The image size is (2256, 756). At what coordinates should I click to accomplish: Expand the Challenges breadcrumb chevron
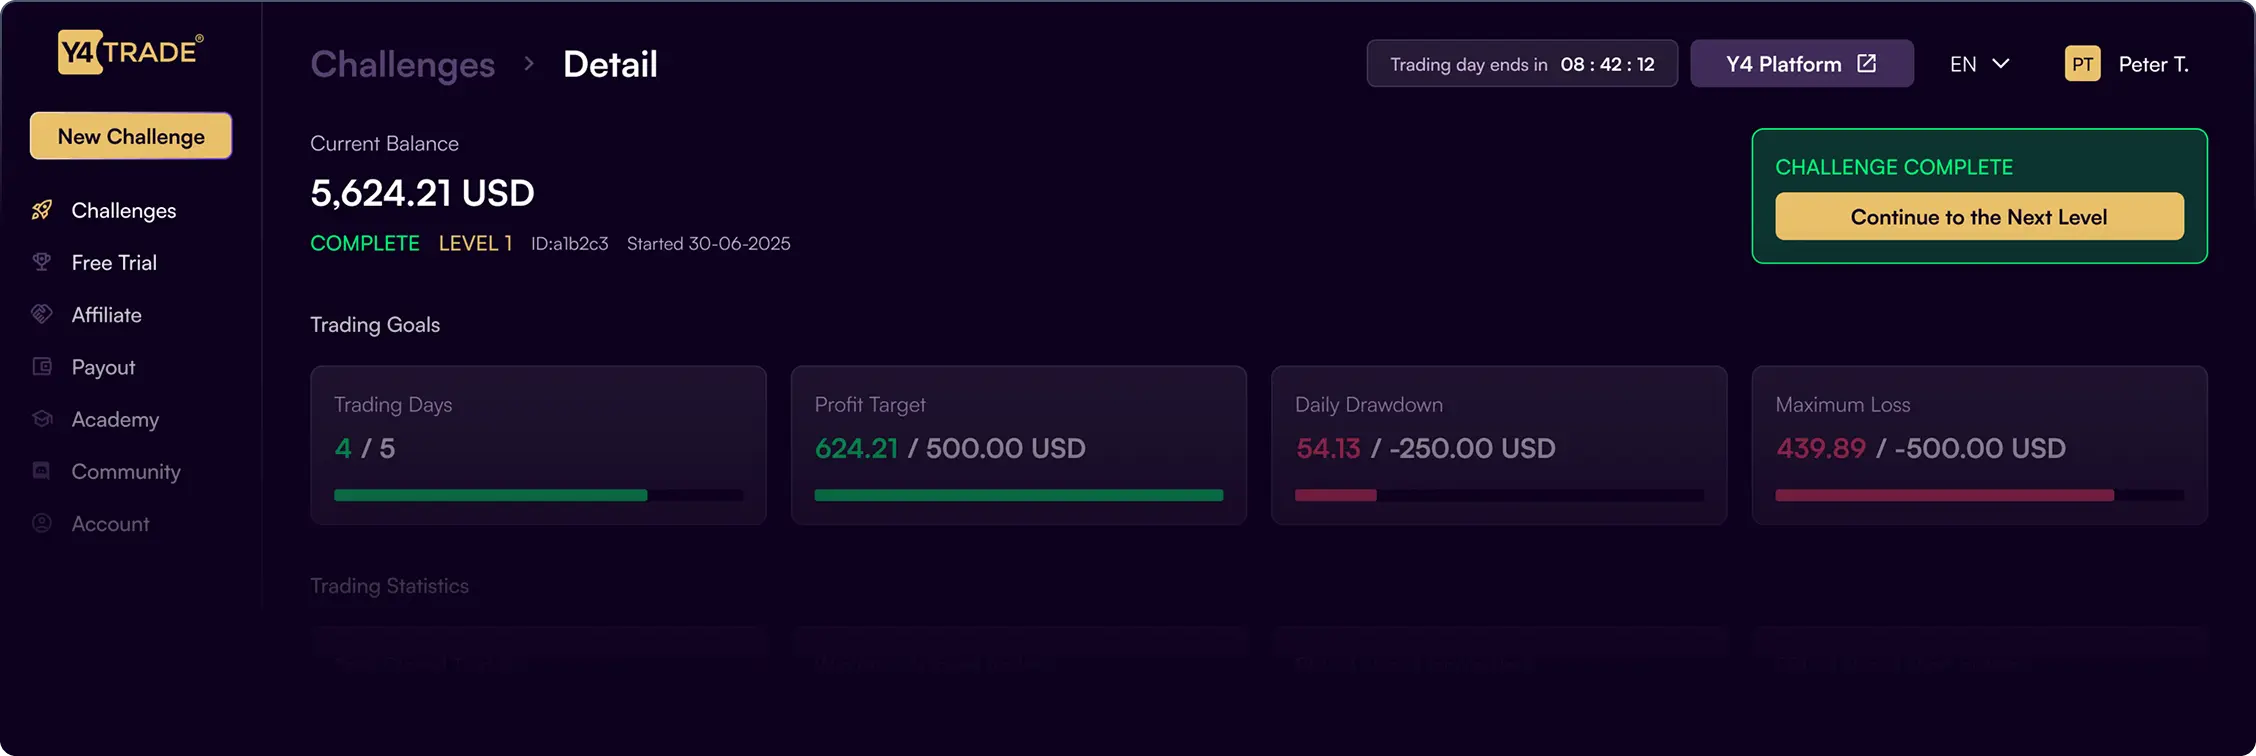[x=529, y=63]
